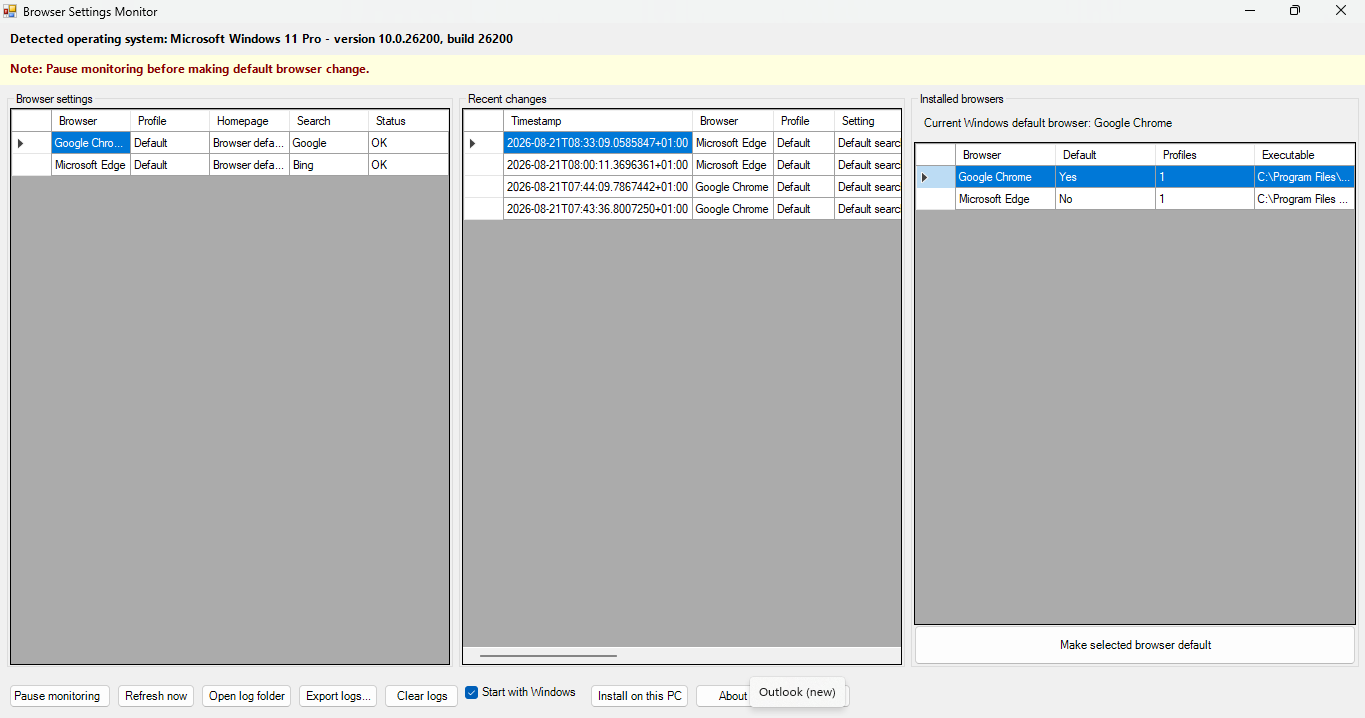The image size is (1365, 718).
Task: Select the 2026-08-21T08:00:11 timestamp cell
Action: 598,165
